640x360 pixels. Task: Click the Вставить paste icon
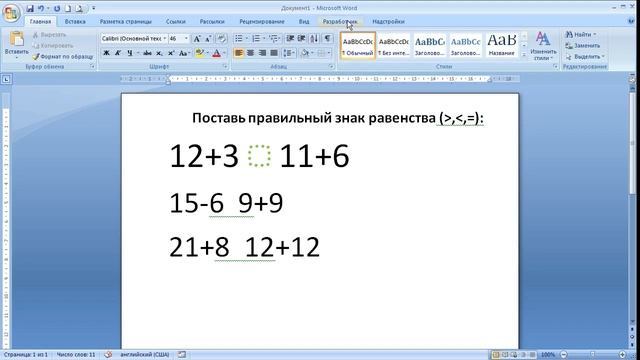(x=17, y=39)
